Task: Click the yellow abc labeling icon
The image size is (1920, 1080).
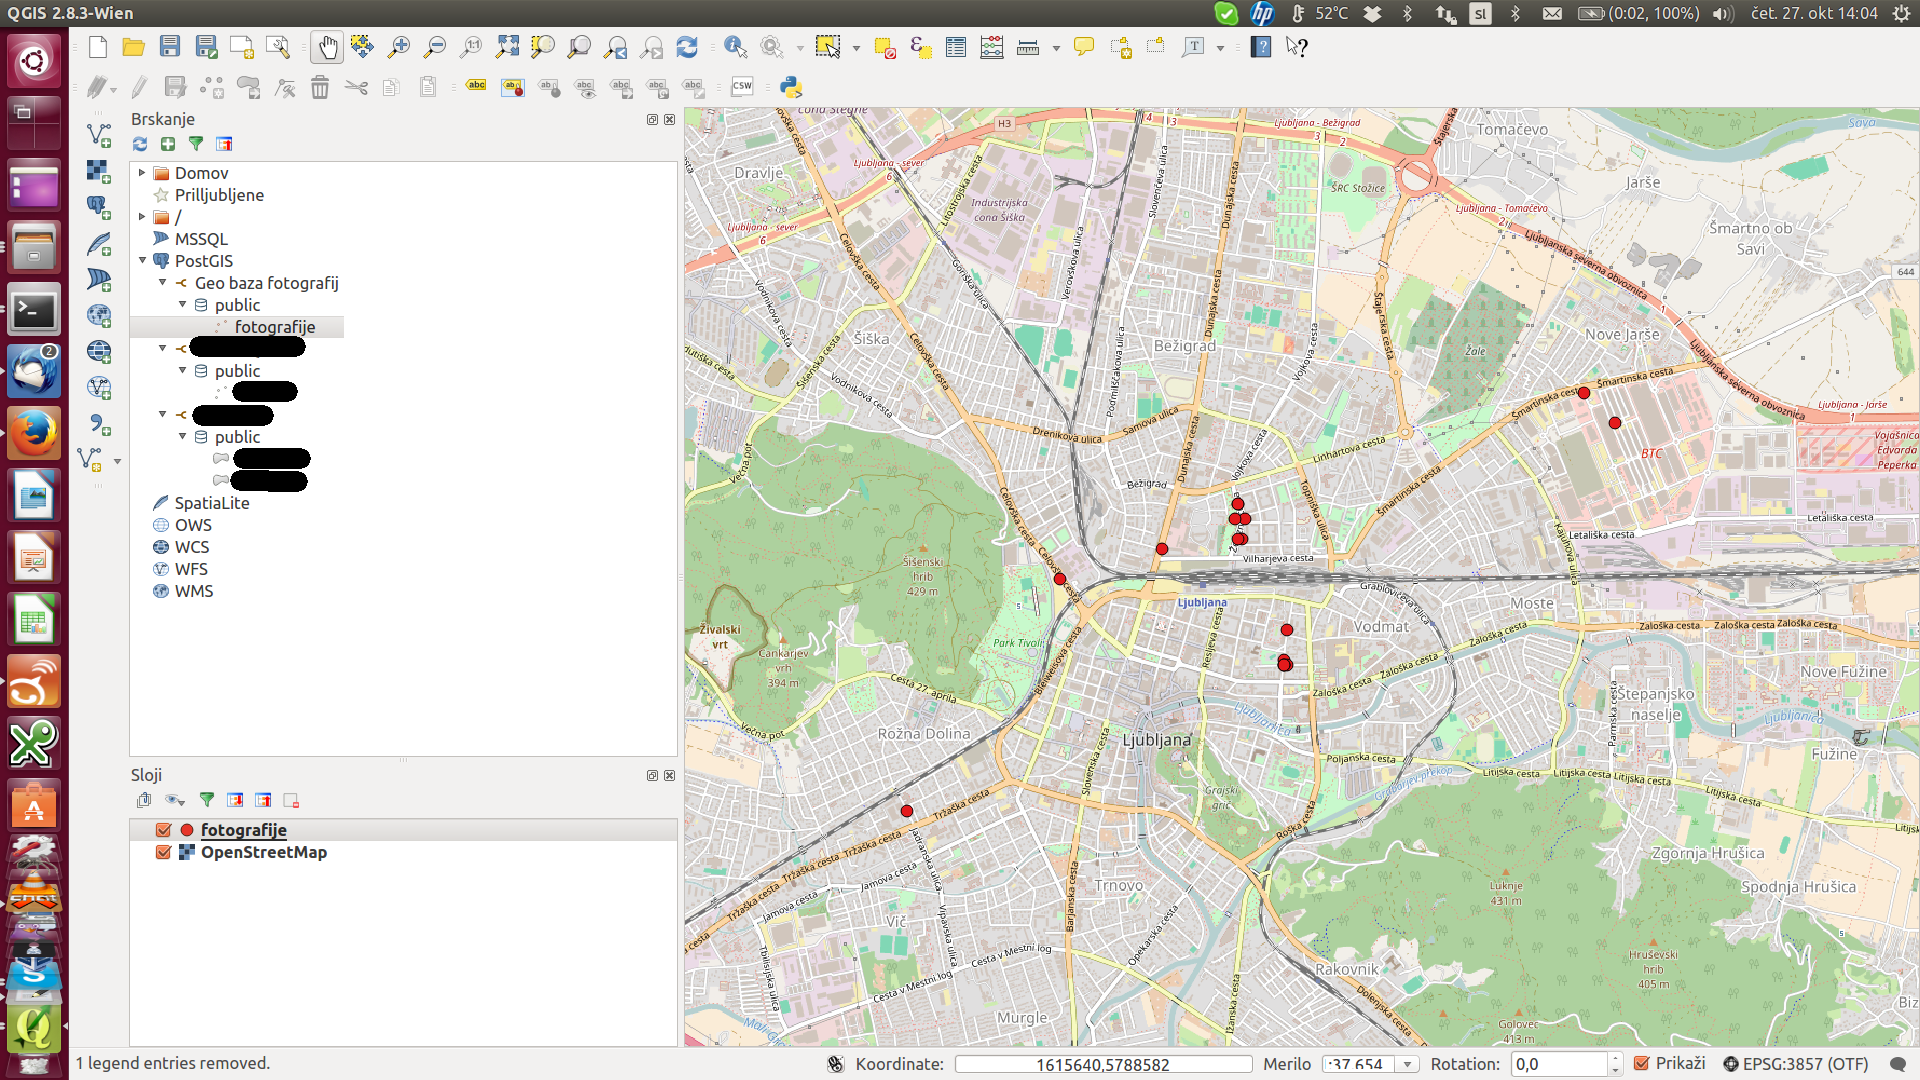Action: (476, 86)
